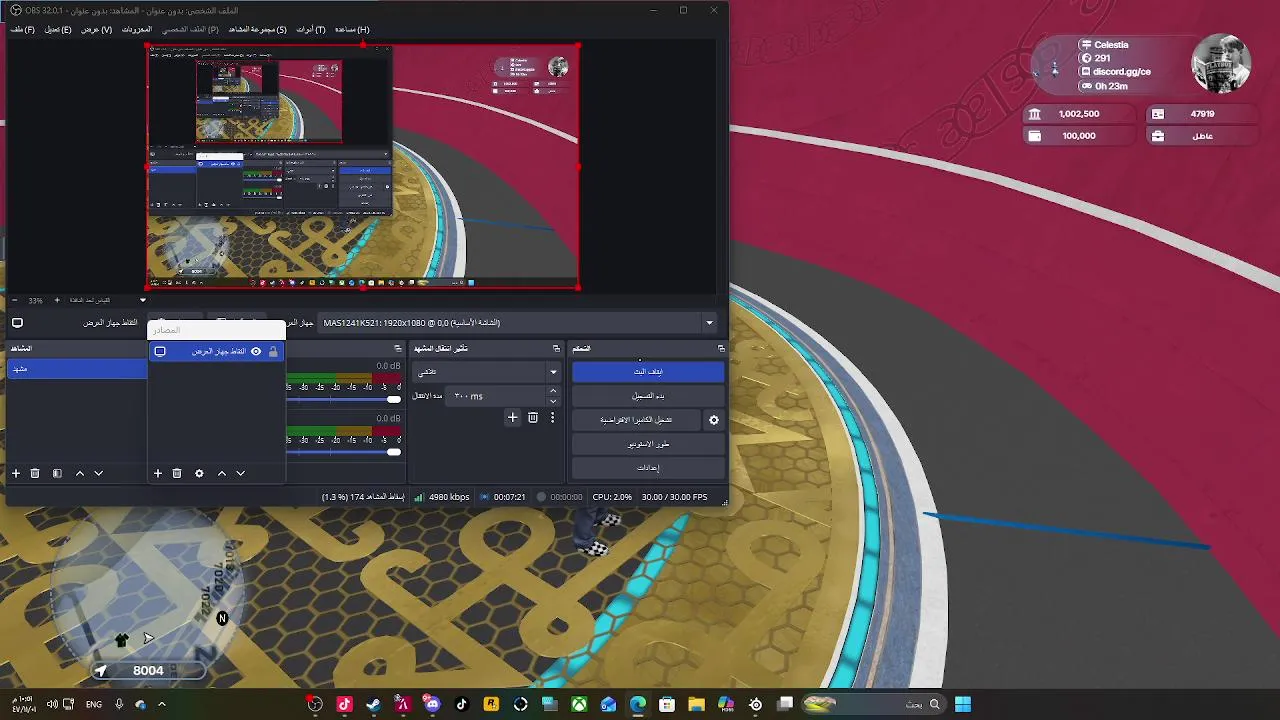Show hidden system tray icons chevron
Image resolution: width=1280 pixels, height=720 pixels.
[x=163, y=704]
